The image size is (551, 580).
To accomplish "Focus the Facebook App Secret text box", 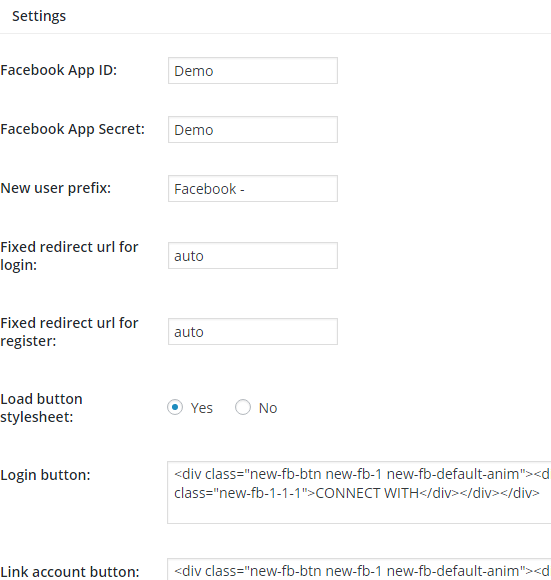I will pyautogui.click(x=253, y=129).
